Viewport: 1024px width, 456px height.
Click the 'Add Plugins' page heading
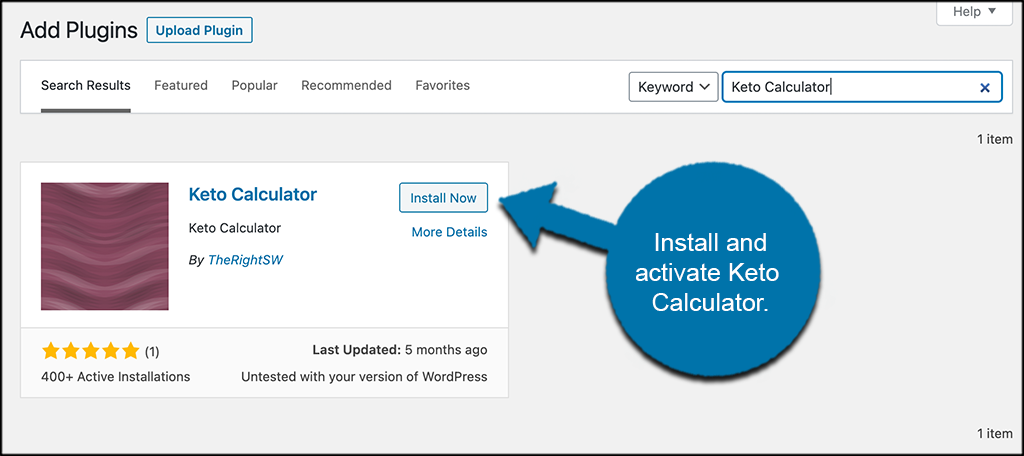tap(79, 30)
